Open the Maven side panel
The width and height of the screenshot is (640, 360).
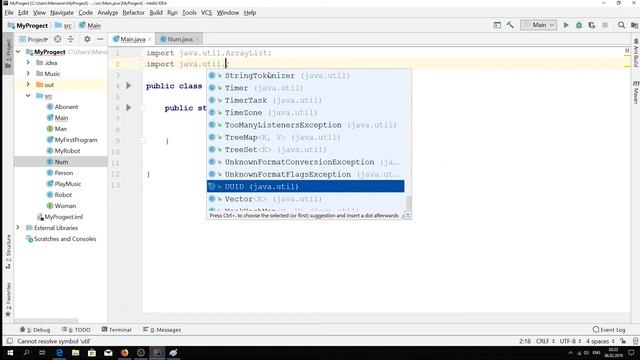(636, 92)
